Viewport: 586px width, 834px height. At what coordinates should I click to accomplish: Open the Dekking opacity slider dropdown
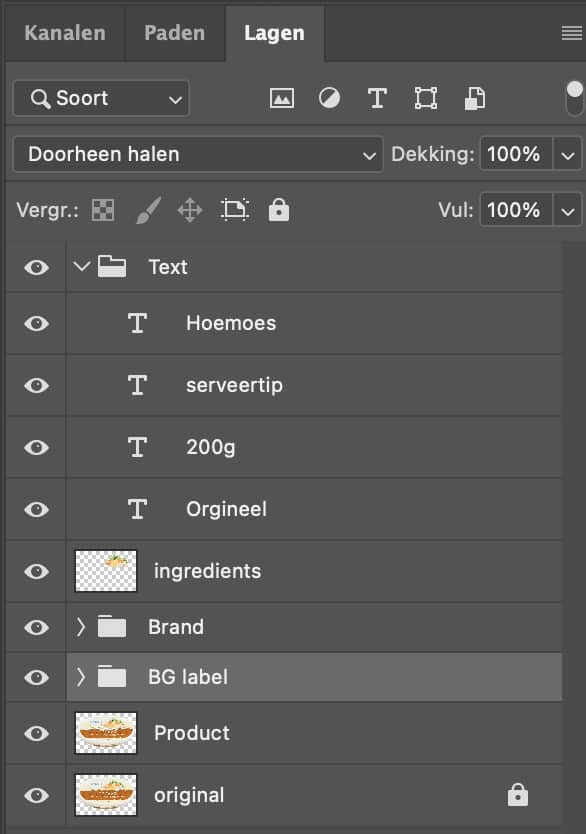point(567,155)
